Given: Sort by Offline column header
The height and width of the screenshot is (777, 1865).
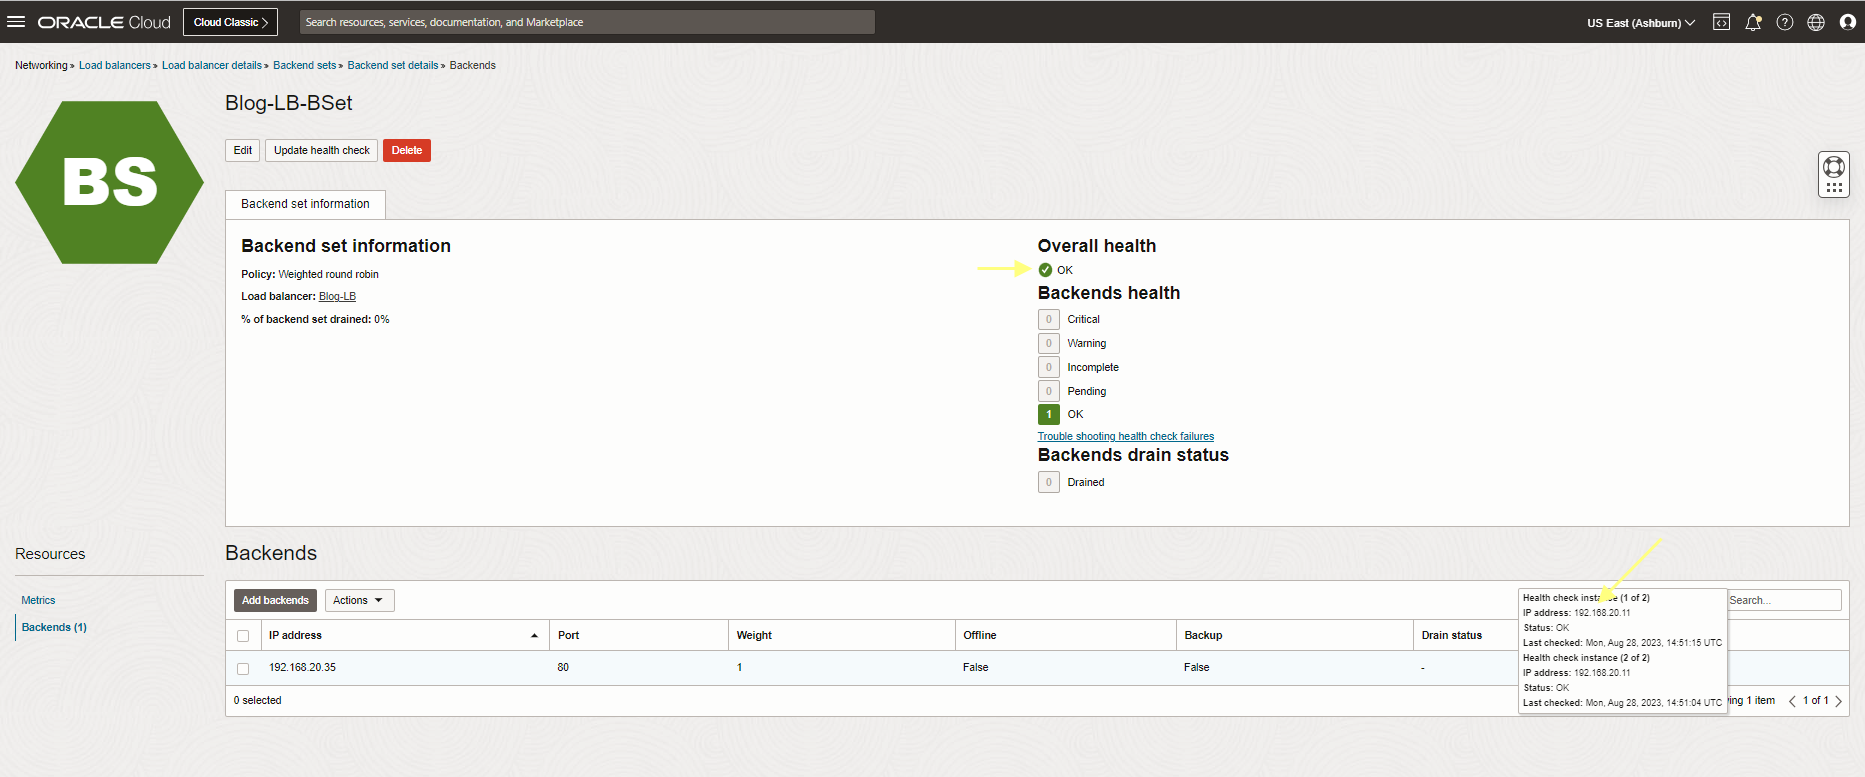Looking at the screenshot, I should tap(980, 635).
